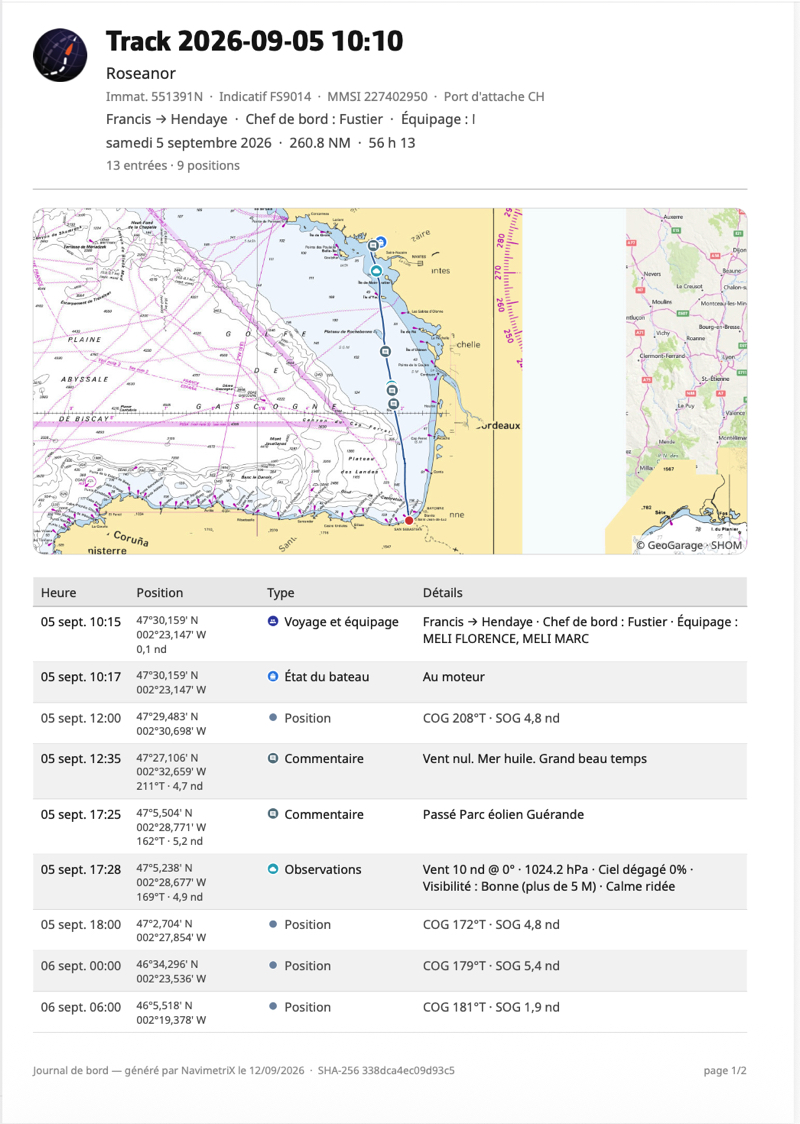The width and height of the screenshot is (800, 1124).
Task: Click the 'Position' column header
Action: click(x=160, y=593)
